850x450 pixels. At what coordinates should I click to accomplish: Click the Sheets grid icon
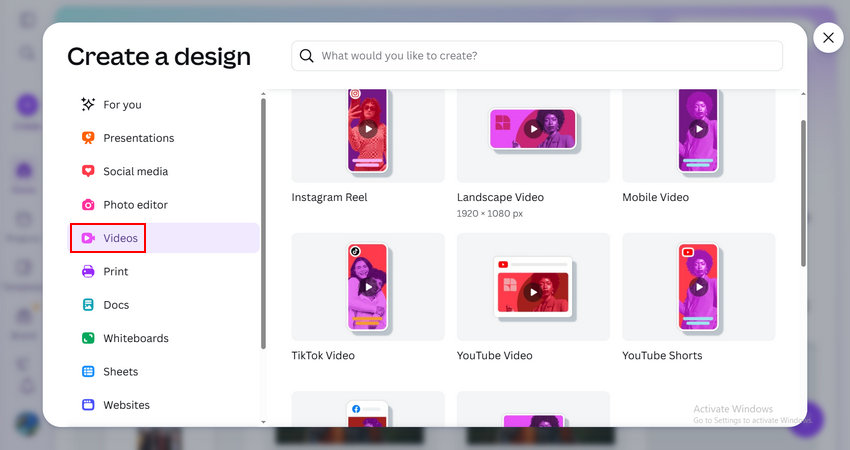pos(88,371)
